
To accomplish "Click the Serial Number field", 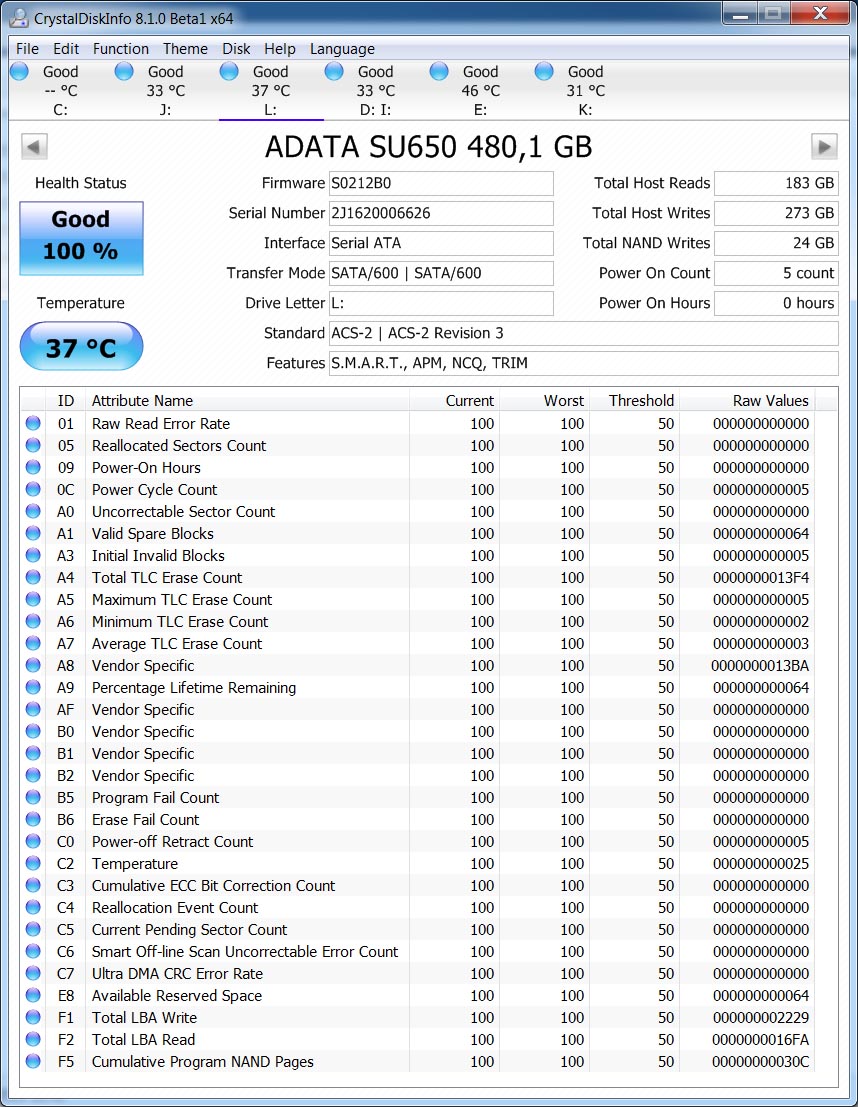I will (441, 213).
